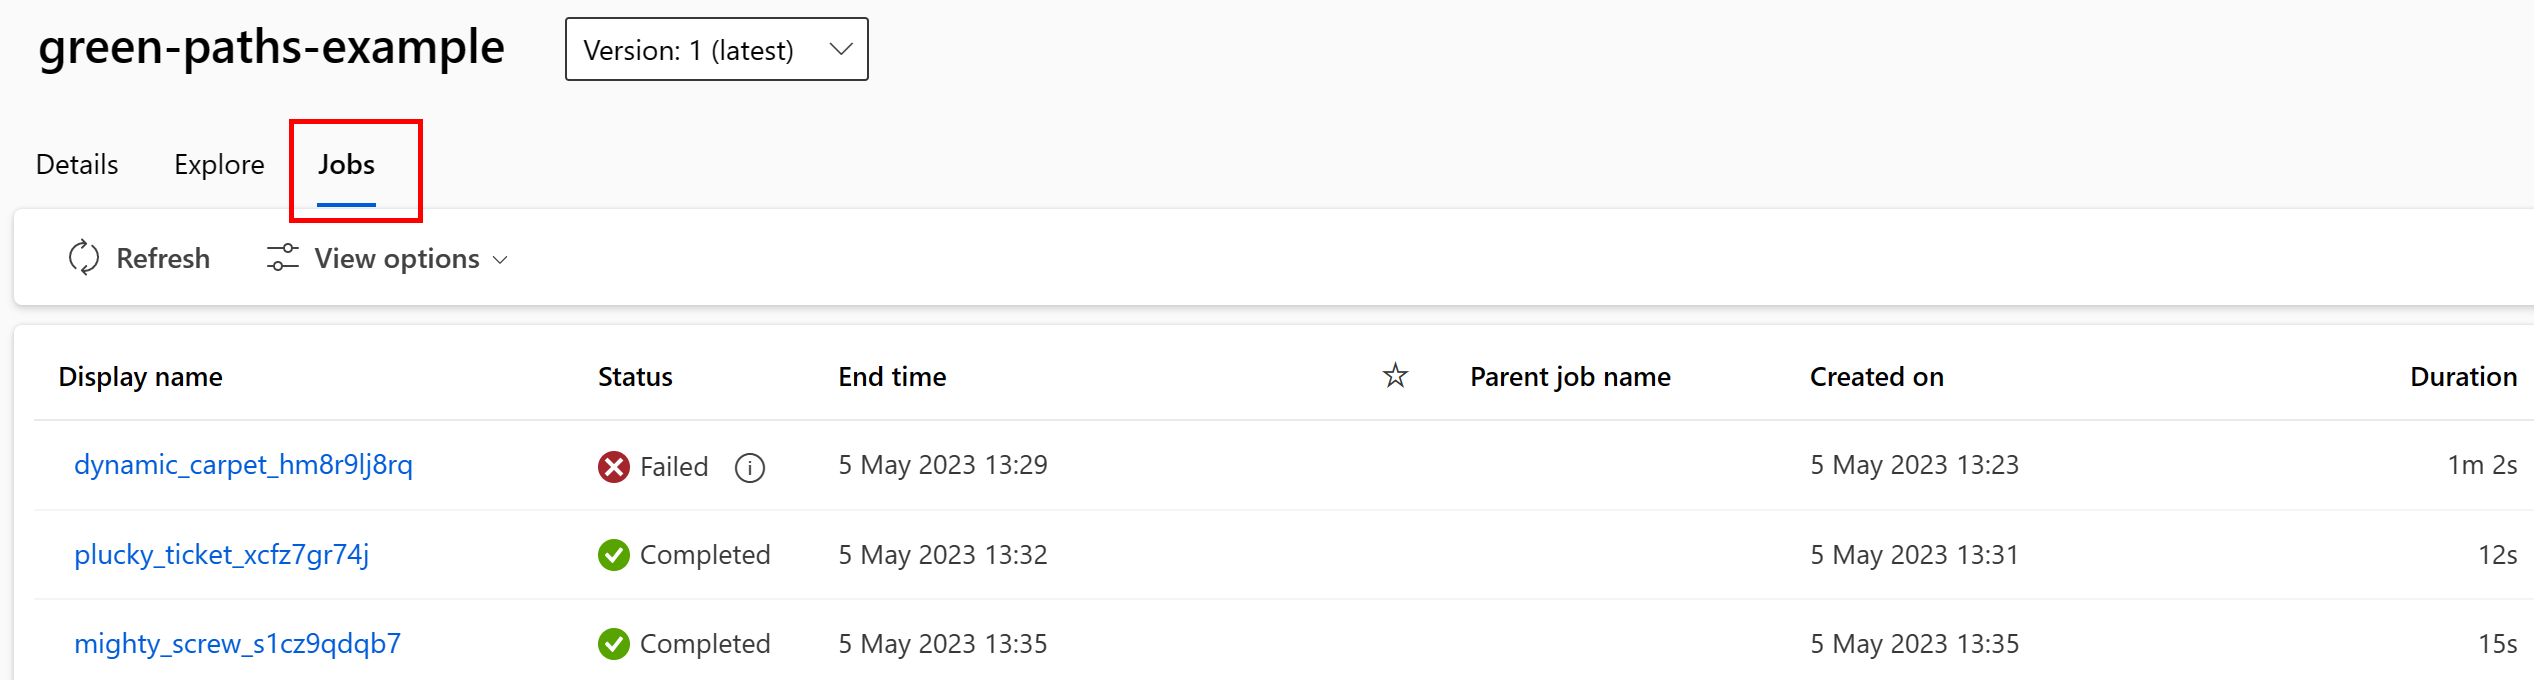Open the mighty_screw_s1cz9qdqb7 job link

point(237,644)
